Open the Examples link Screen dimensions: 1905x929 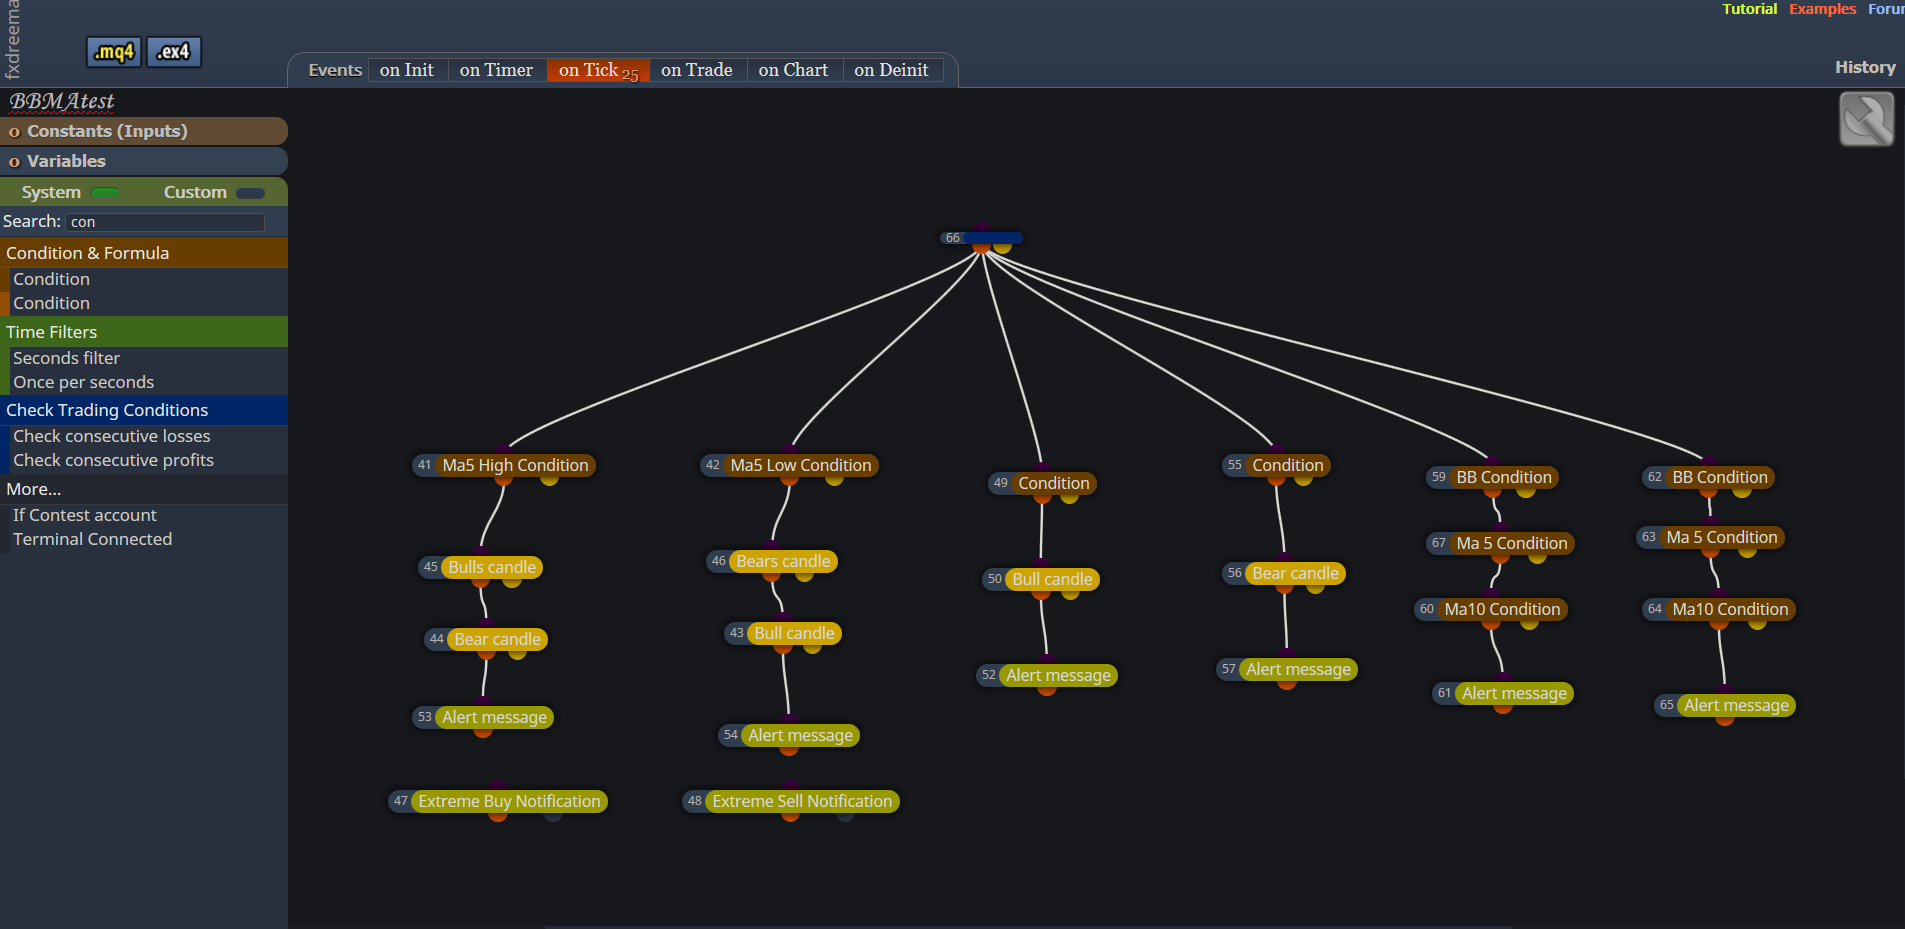(x=1822, y=9)
